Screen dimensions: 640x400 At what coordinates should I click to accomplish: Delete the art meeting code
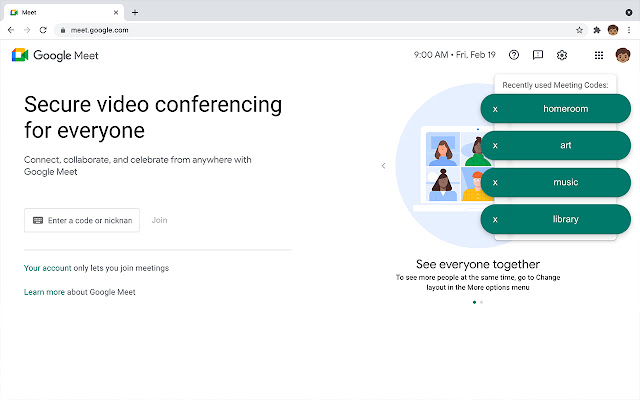coord(495,145)
